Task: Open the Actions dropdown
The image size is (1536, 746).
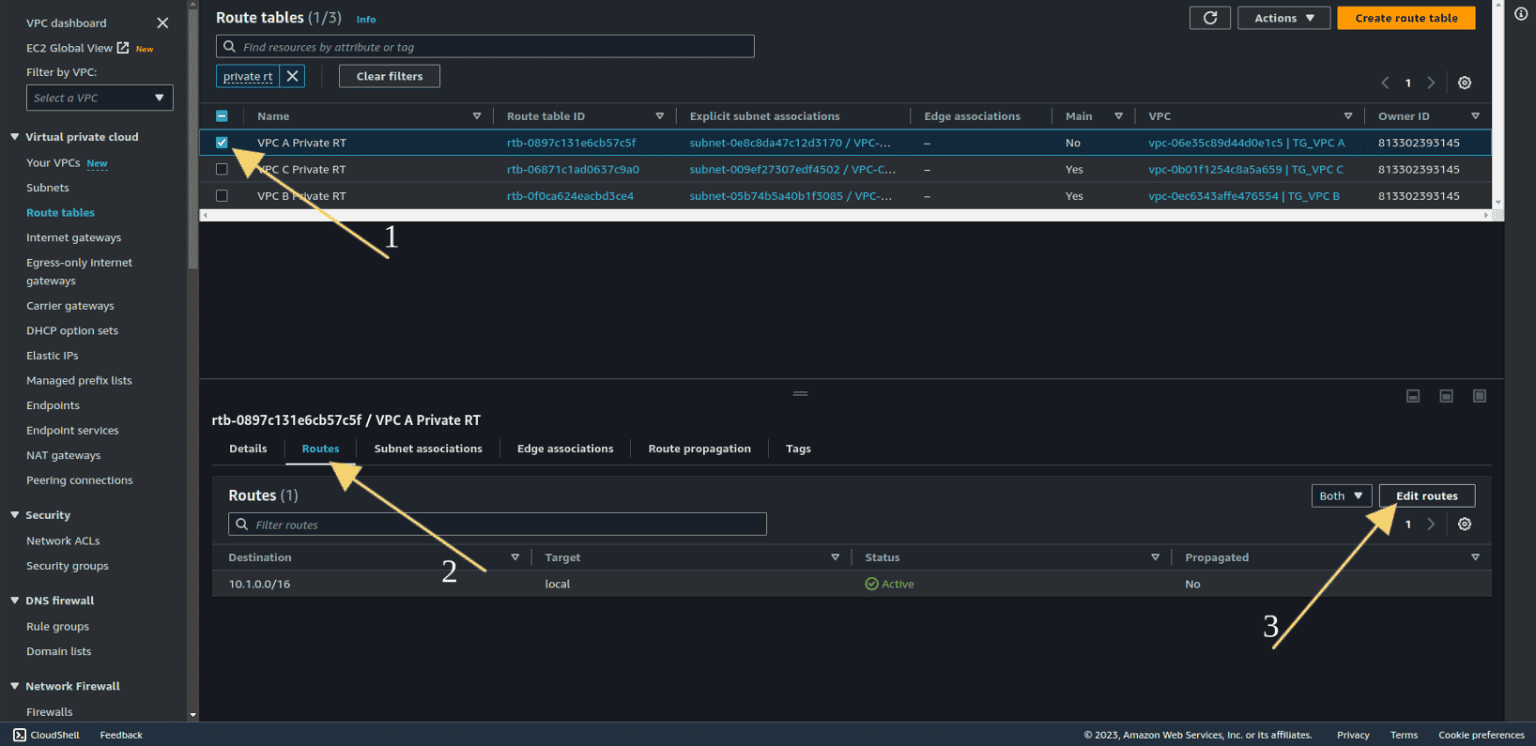Action: 1283,17
